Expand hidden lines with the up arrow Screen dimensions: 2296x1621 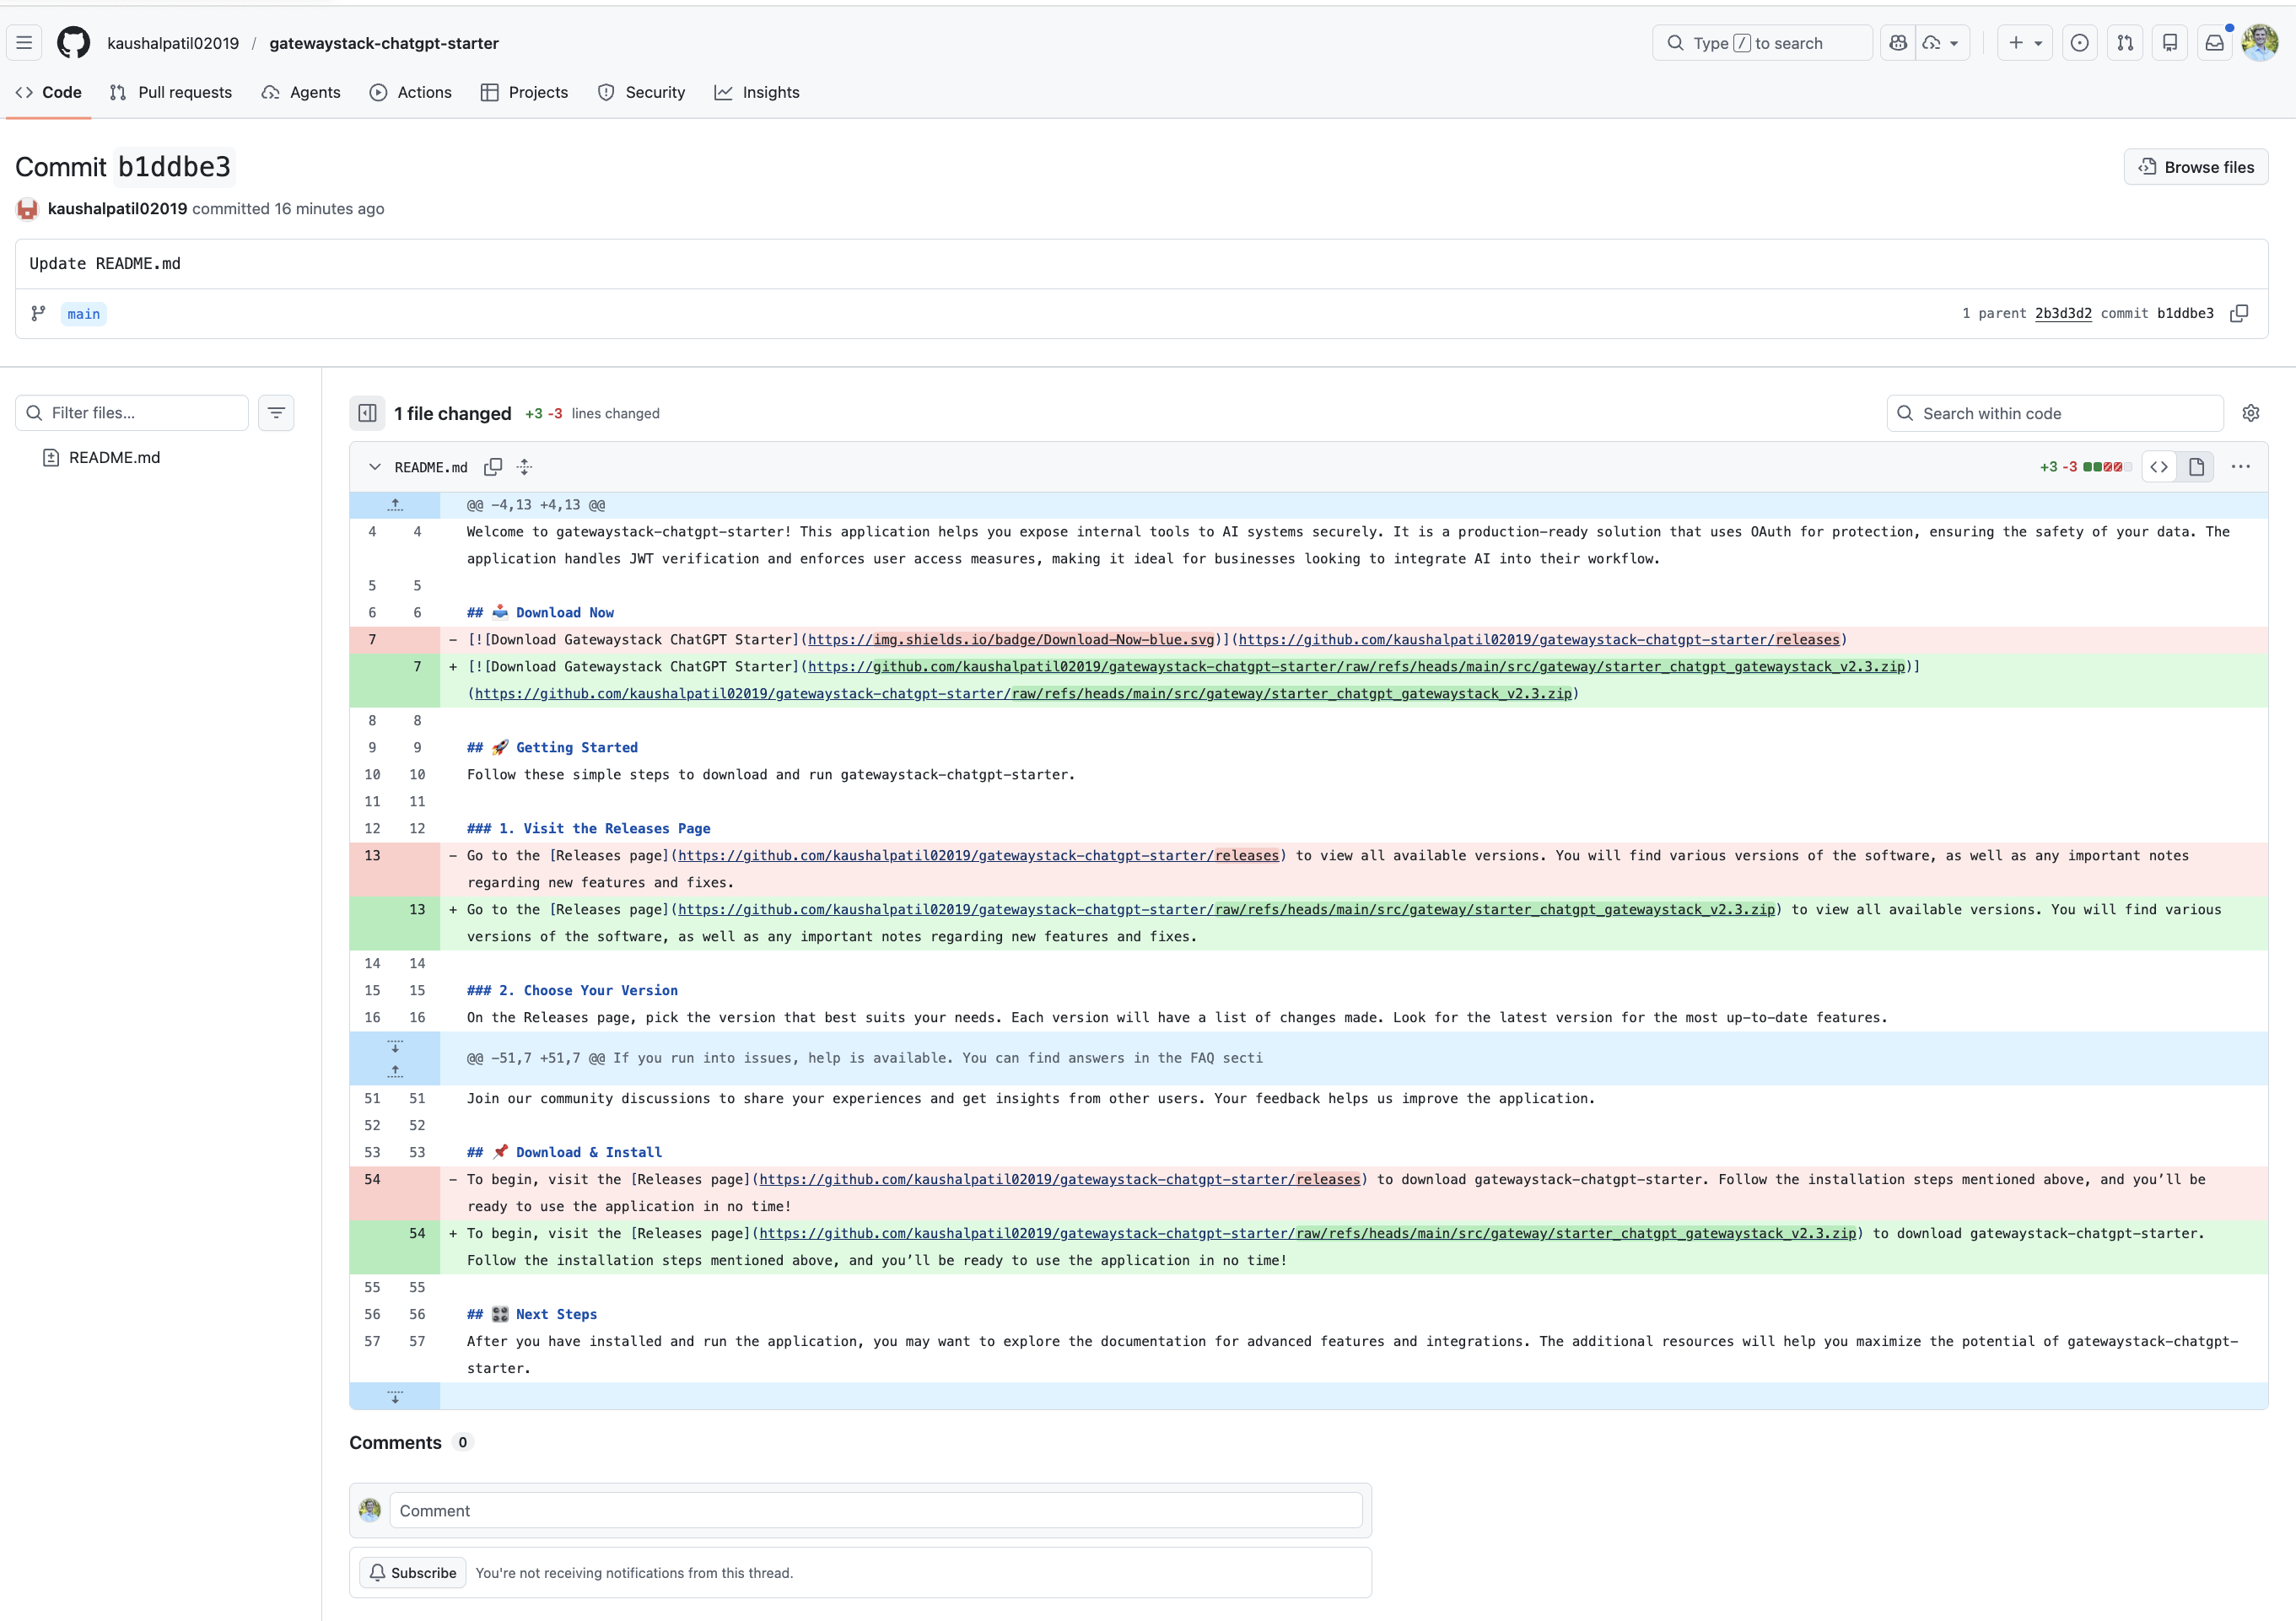[x=395, y=504]
